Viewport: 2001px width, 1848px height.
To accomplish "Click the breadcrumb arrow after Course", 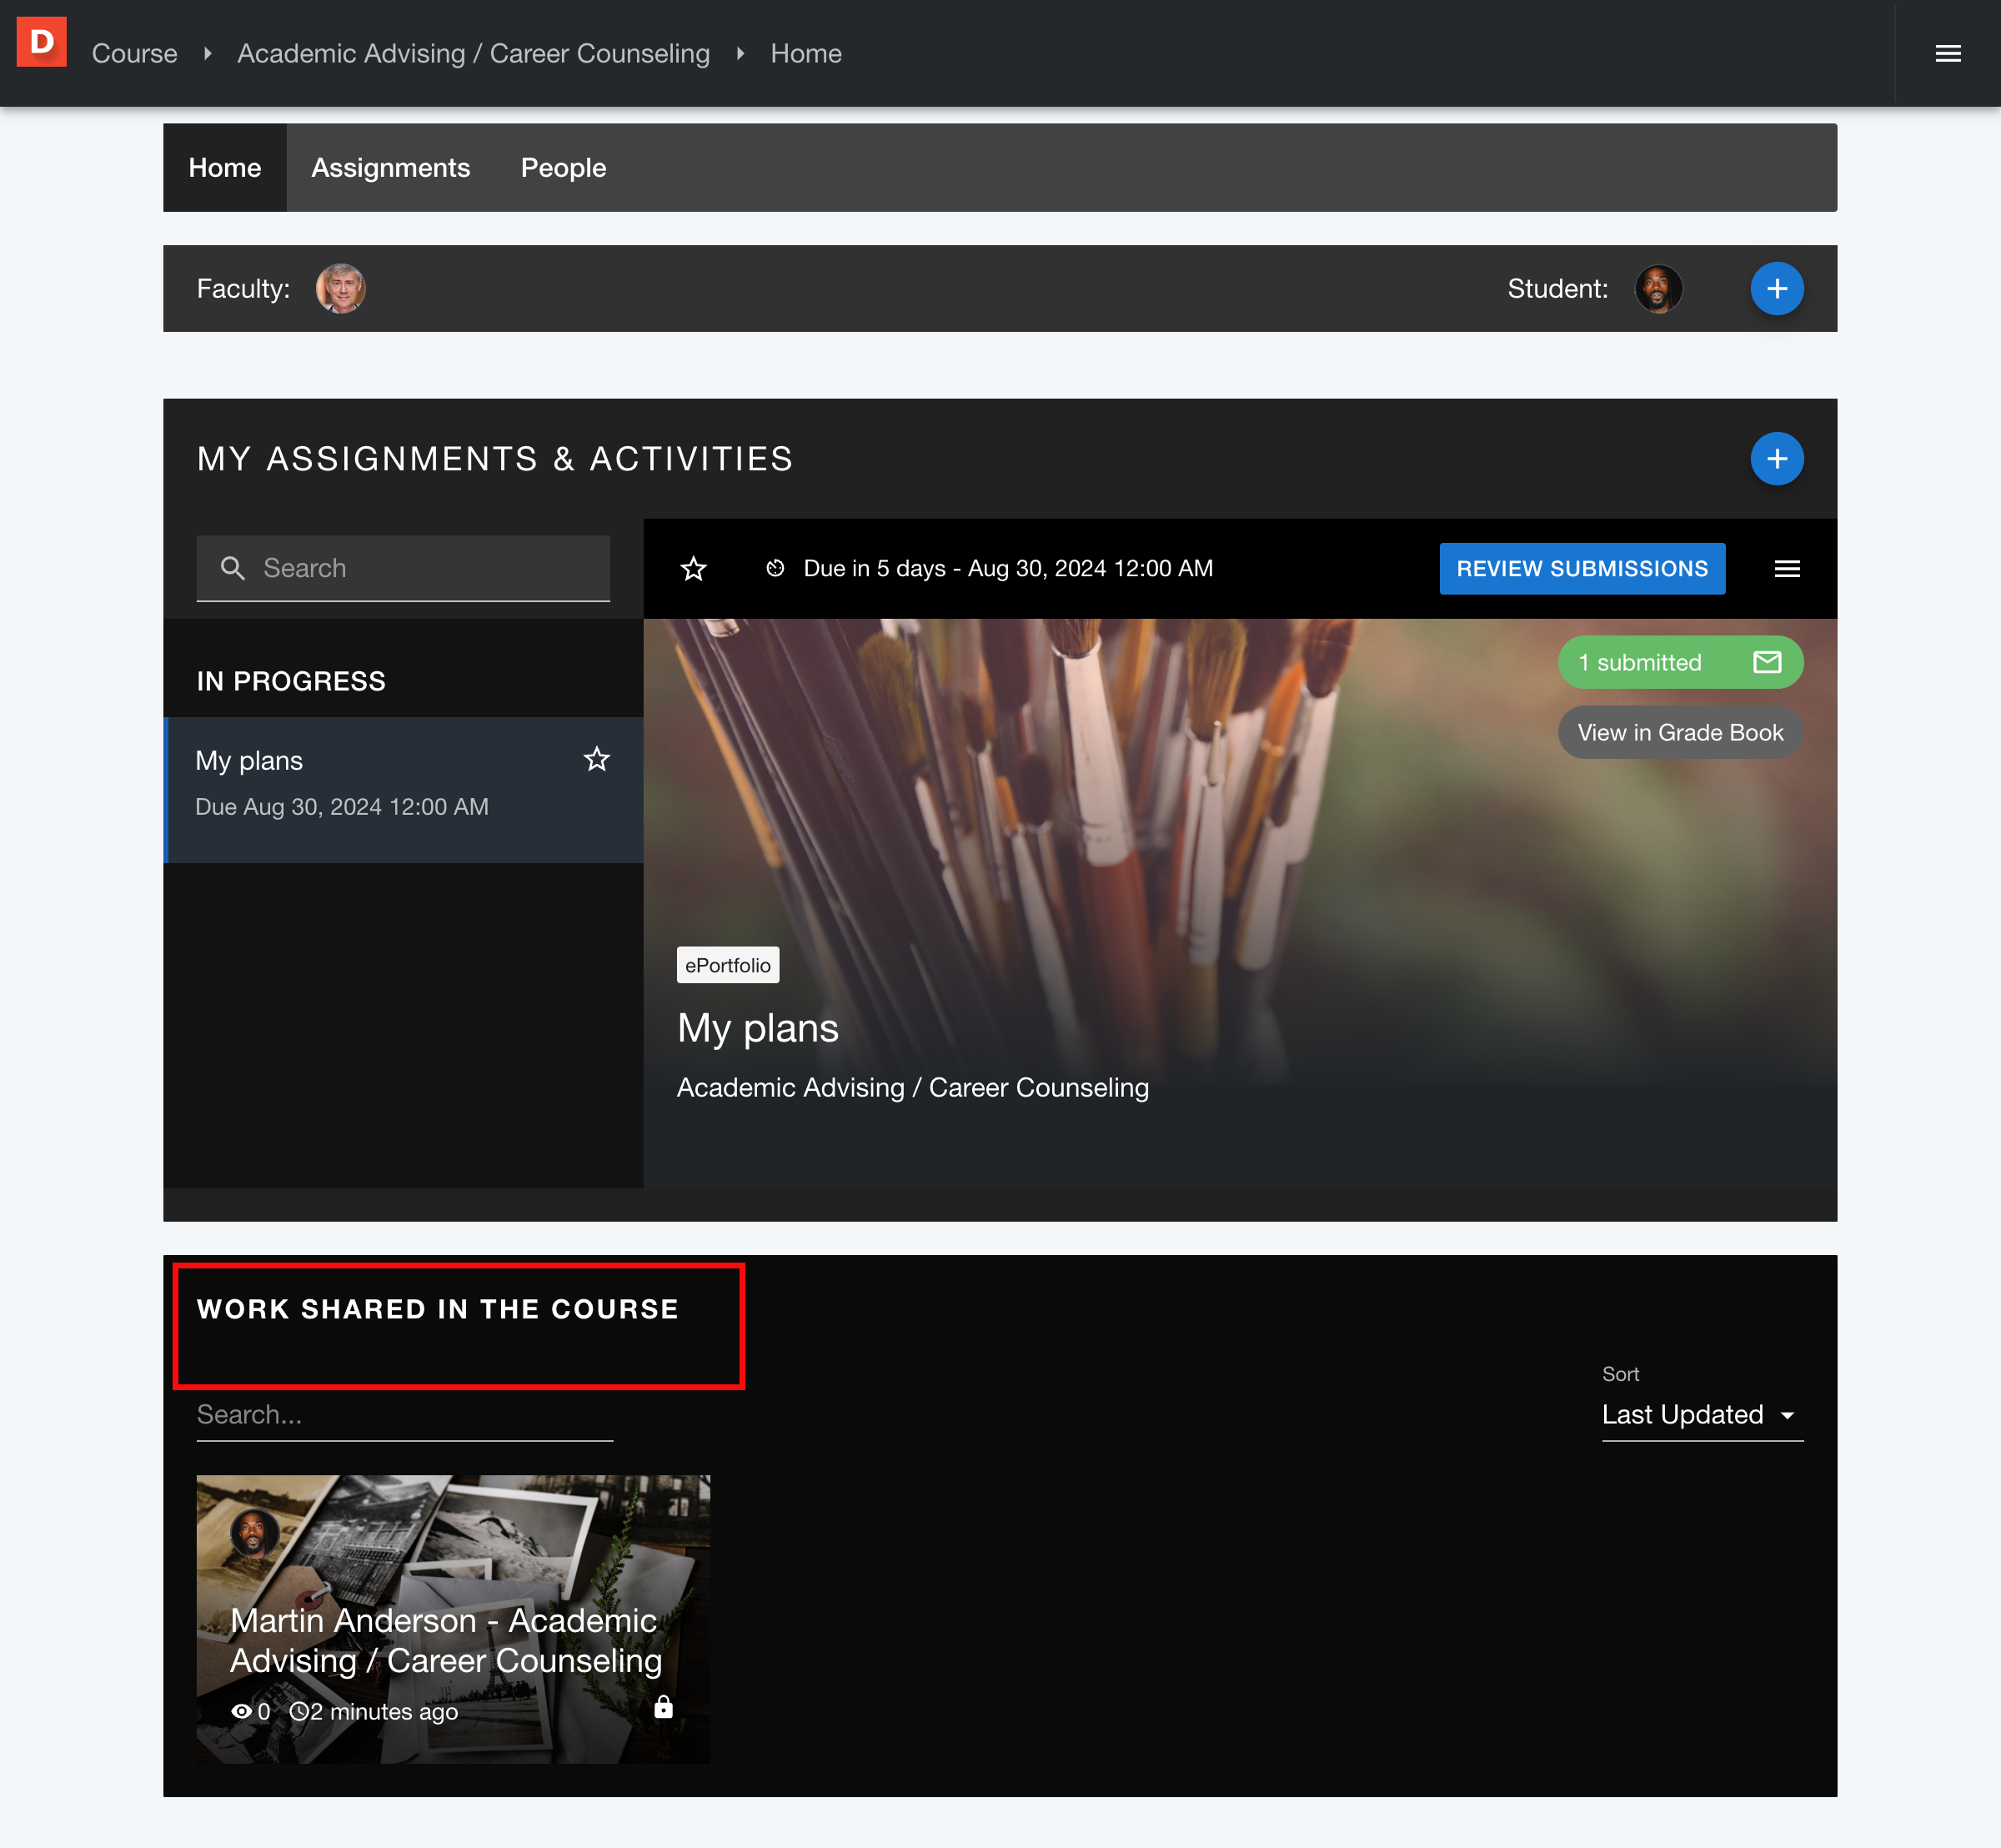I will [x=207, y=53].
